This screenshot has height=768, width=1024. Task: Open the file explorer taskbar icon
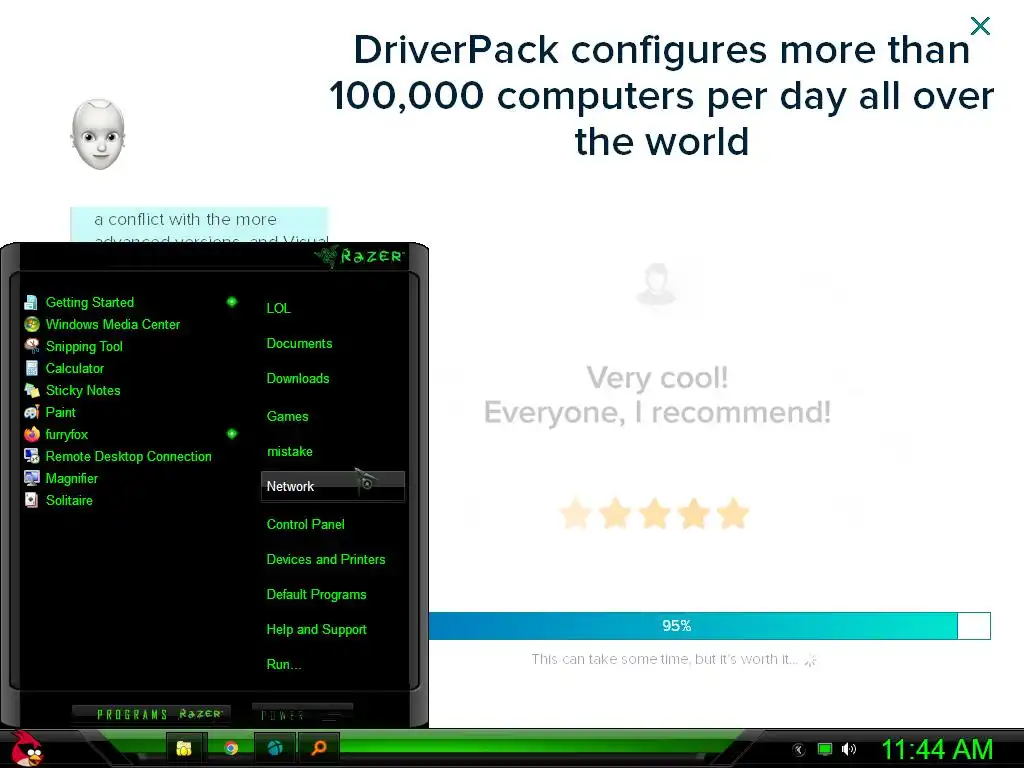coord(184,748)
